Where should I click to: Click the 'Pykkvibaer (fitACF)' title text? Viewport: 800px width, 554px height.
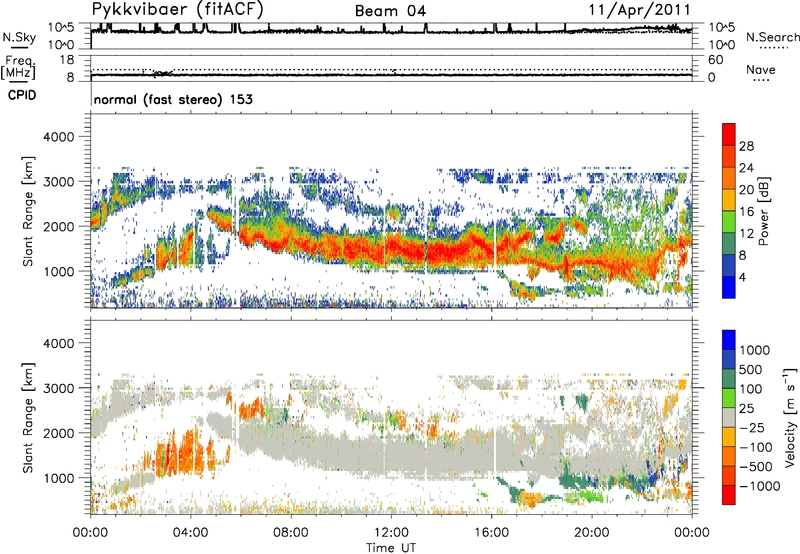(178, 10)
